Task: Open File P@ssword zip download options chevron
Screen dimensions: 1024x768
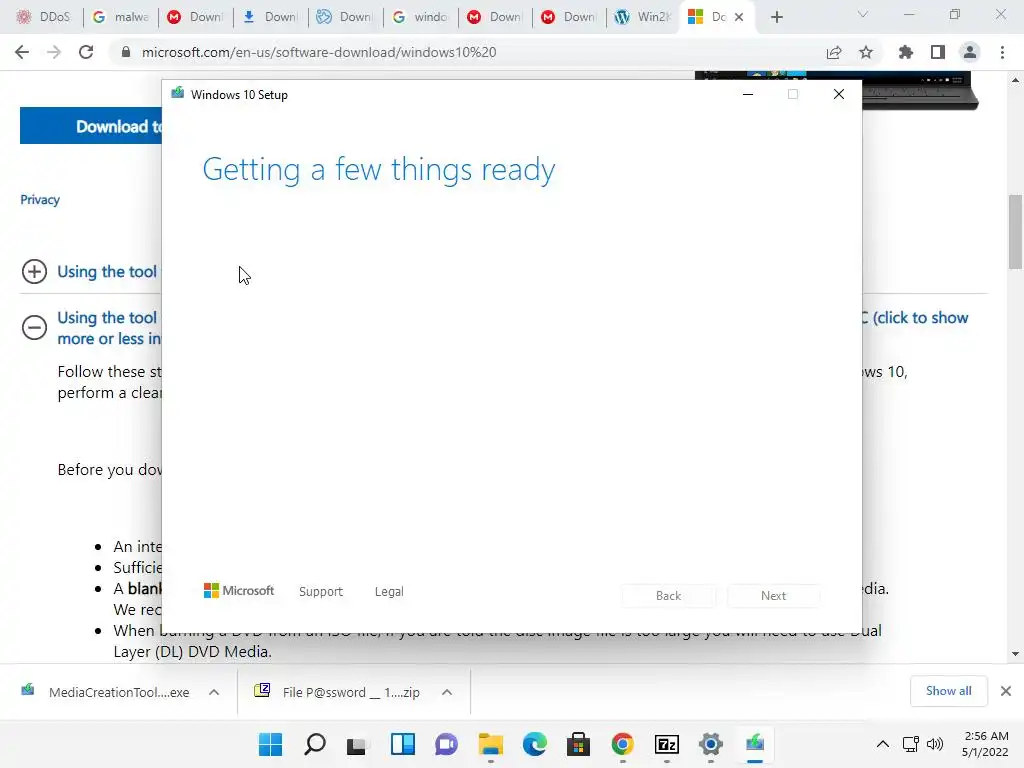Action: 447,692
